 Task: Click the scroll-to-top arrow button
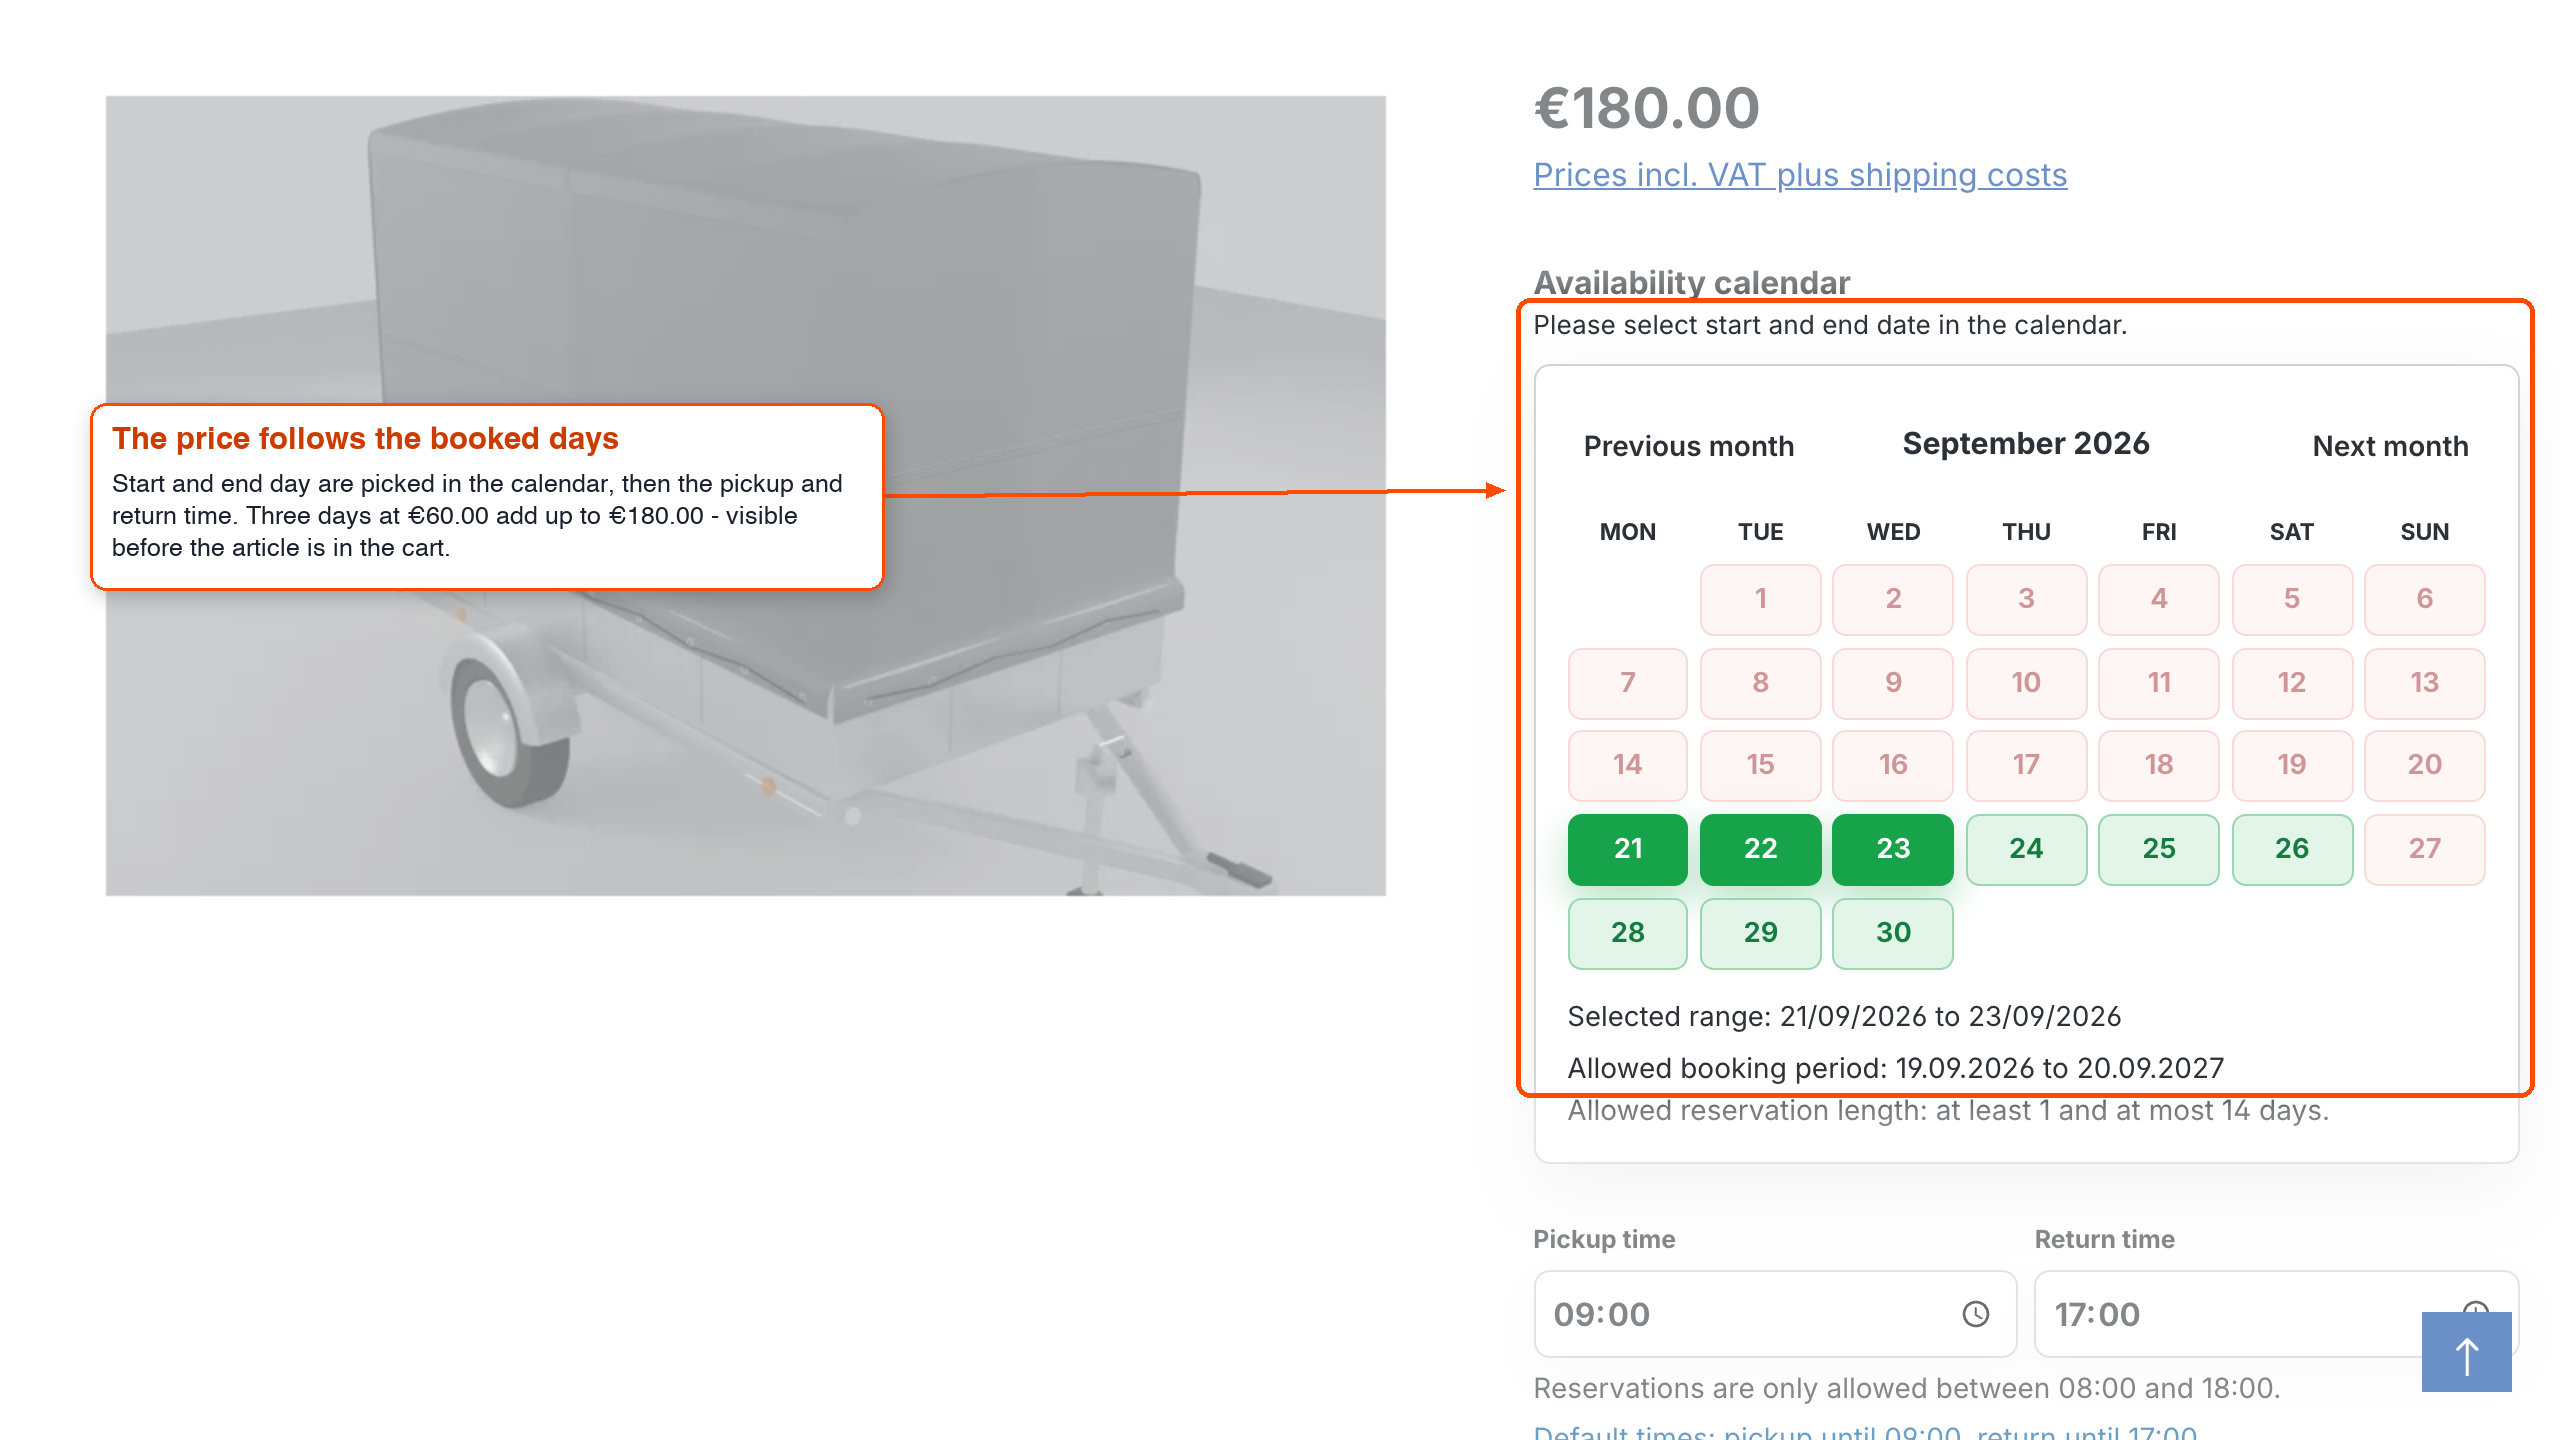(2466, 1352)
